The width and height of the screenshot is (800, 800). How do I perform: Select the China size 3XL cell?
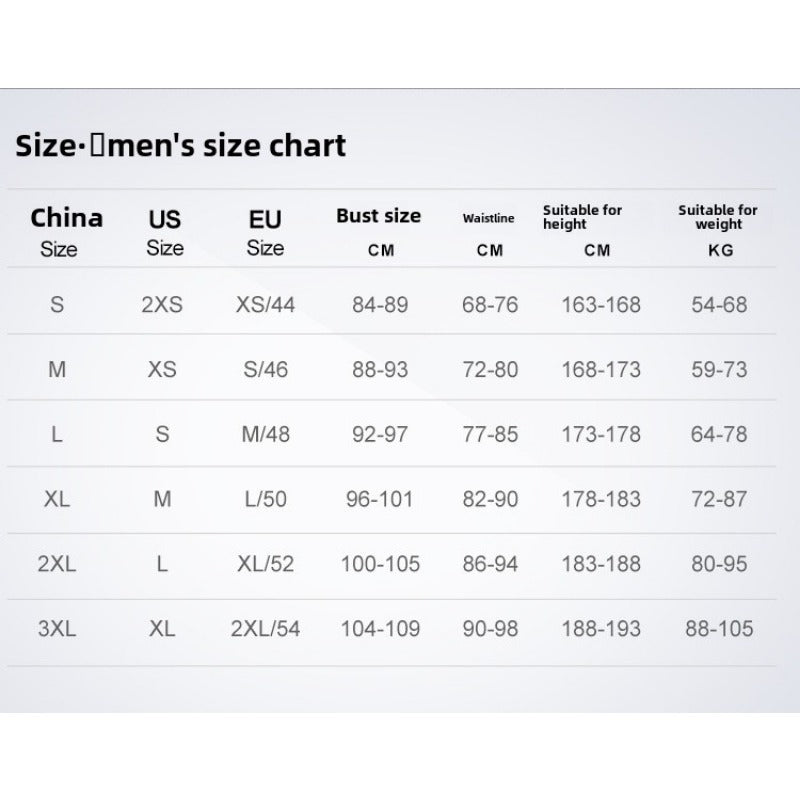tap(57, 629)
